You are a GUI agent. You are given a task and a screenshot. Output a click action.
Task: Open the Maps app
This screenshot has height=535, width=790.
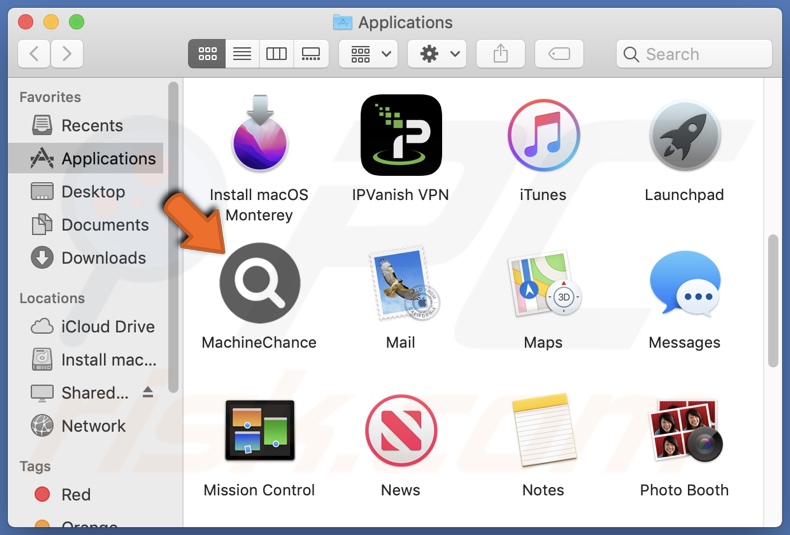(543, 284)
